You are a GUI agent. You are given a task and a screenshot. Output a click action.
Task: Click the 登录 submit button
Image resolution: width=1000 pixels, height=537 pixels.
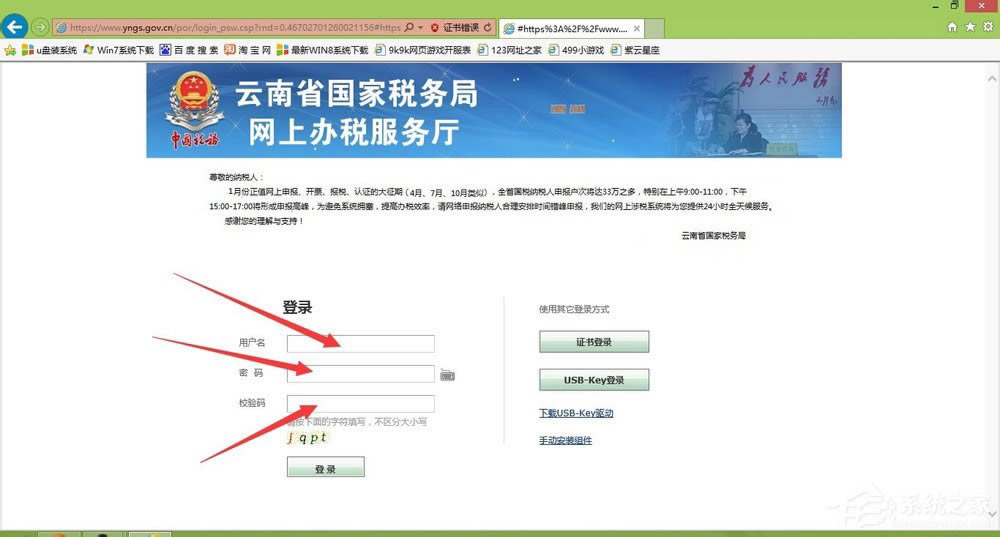(x=326, y=467)
